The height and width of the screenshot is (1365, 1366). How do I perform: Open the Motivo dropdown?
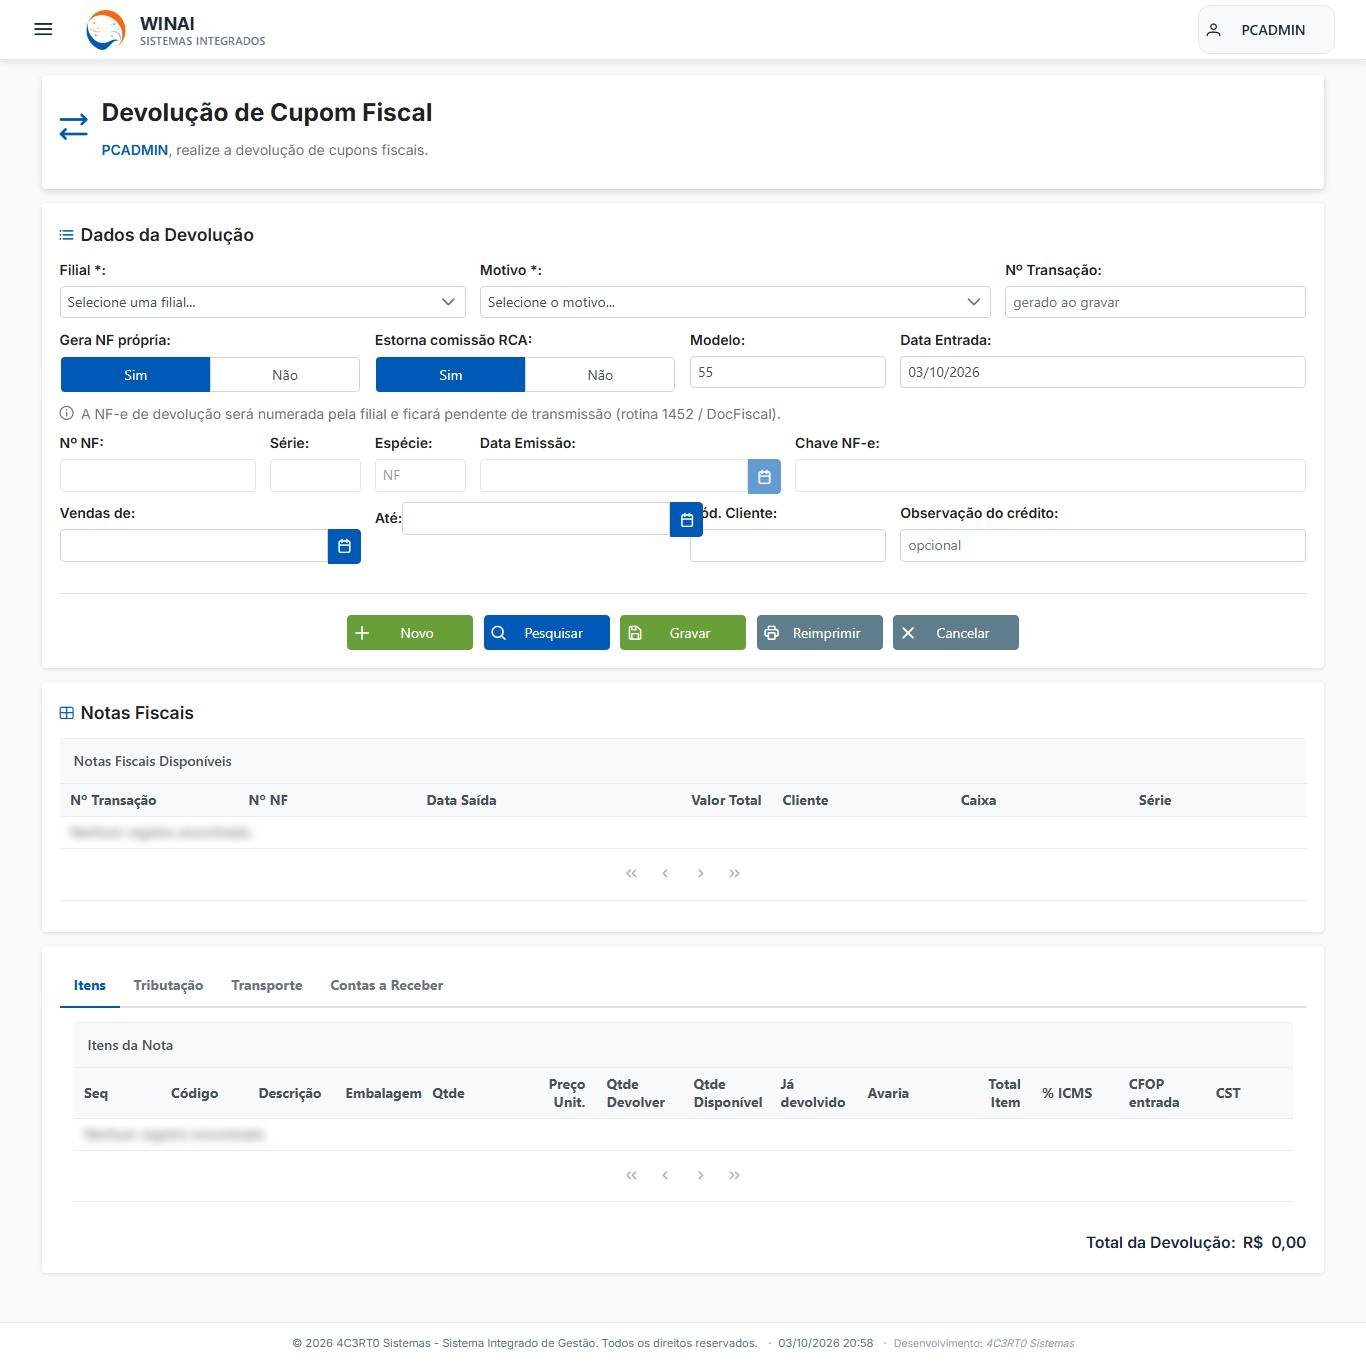pyautogui.click(x=735, y=302)
